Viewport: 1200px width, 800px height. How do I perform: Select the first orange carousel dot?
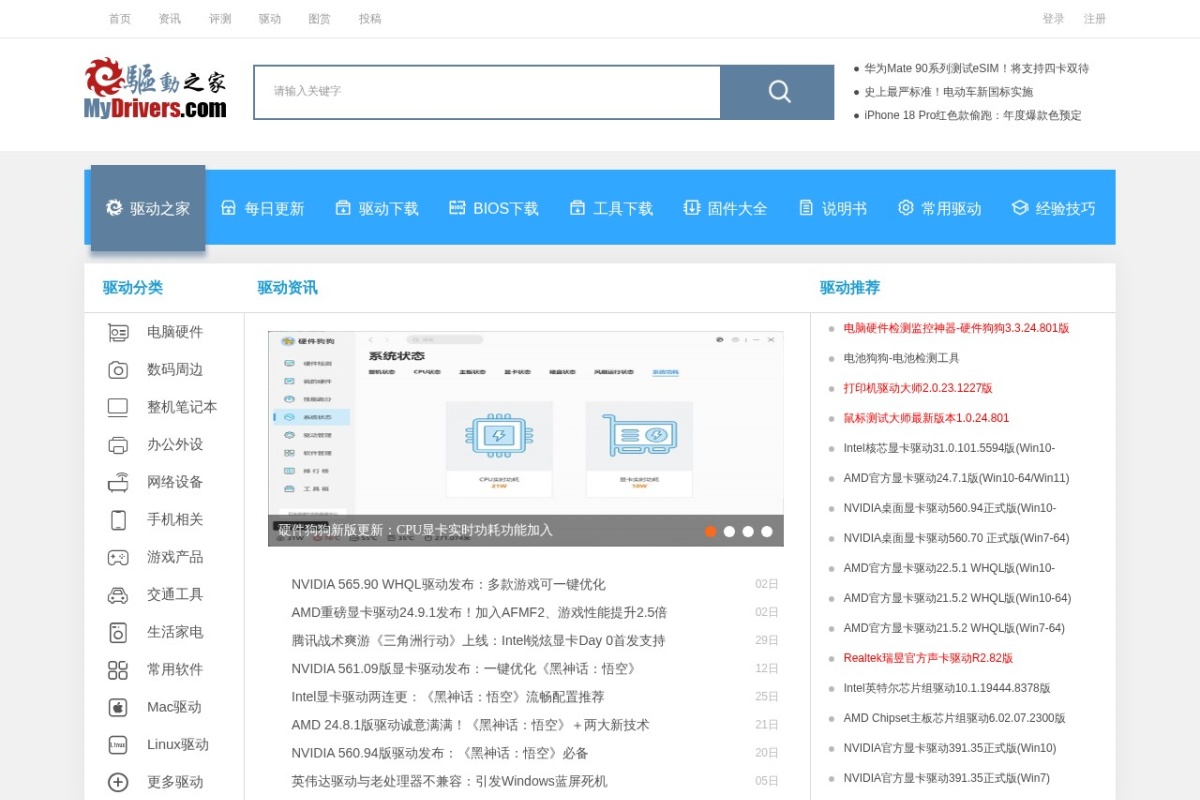(x=711, y=532)
